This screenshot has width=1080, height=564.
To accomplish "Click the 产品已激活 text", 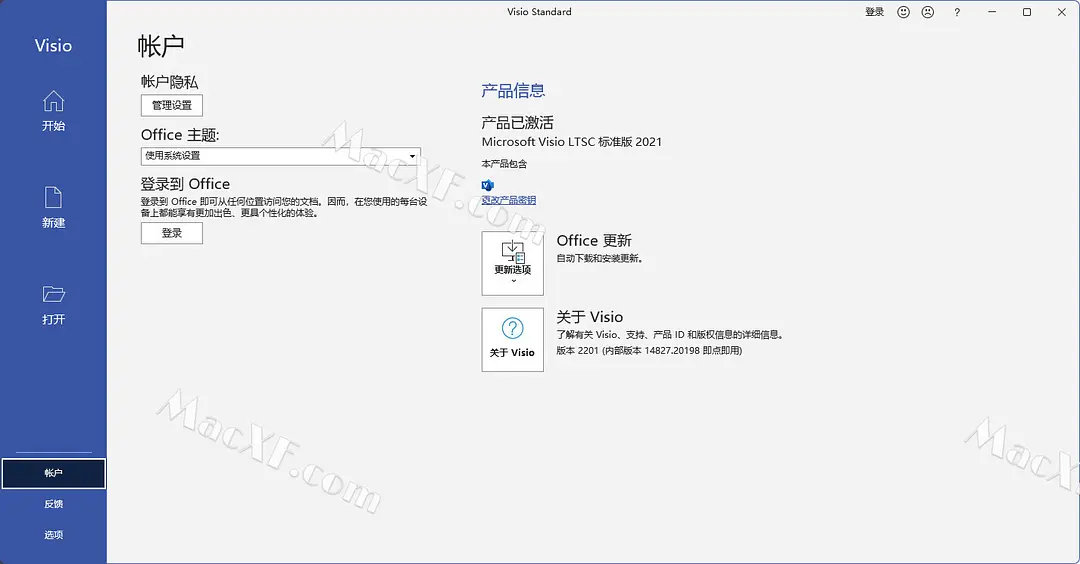I will click(x=517, y=123).
